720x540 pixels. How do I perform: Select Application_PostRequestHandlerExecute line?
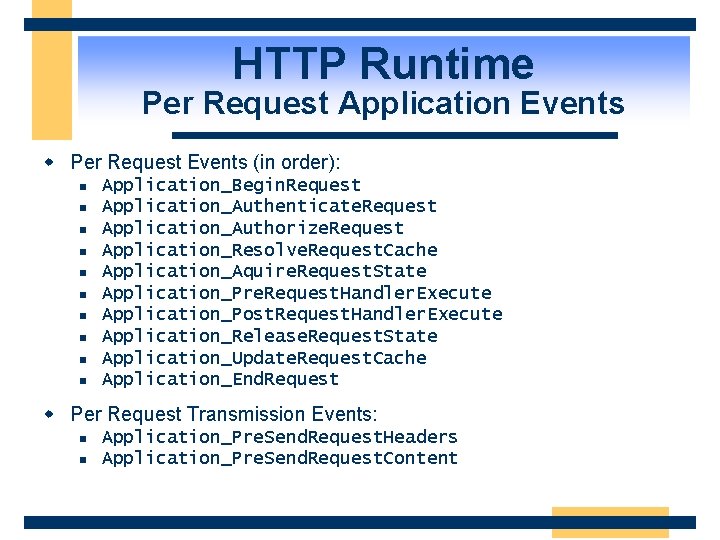coord(302,315)
